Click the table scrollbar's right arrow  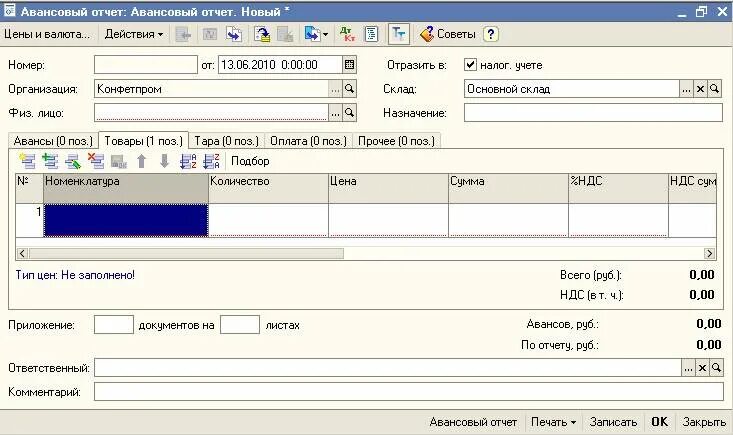click(x=710, y=253)
